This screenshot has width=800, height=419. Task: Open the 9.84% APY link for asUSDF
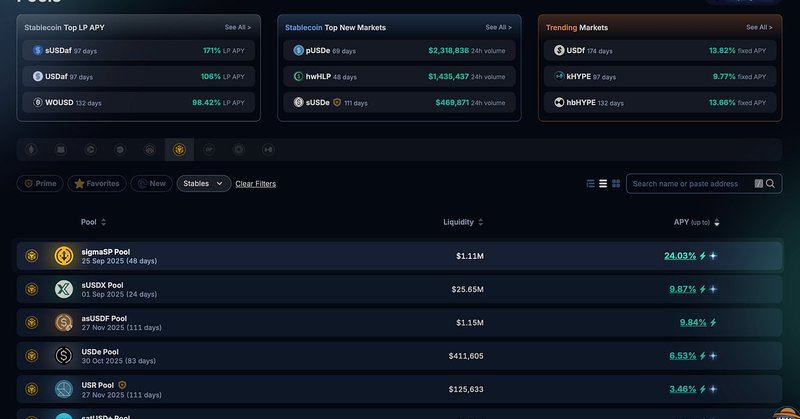pyautogui.click(x=693, y=323)
